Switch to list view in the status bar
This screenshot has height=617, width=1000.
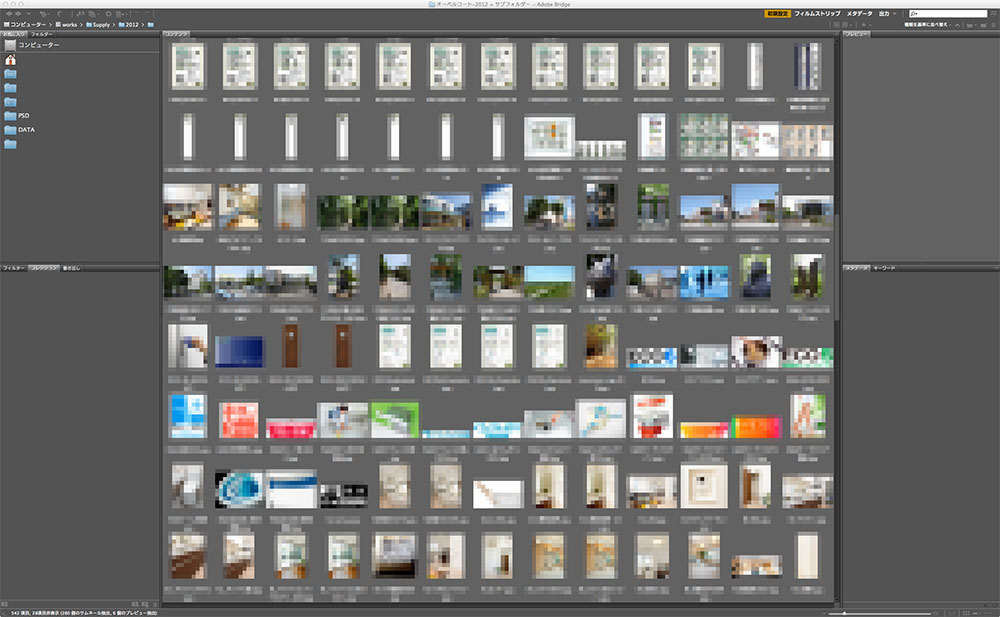(987, 613)
